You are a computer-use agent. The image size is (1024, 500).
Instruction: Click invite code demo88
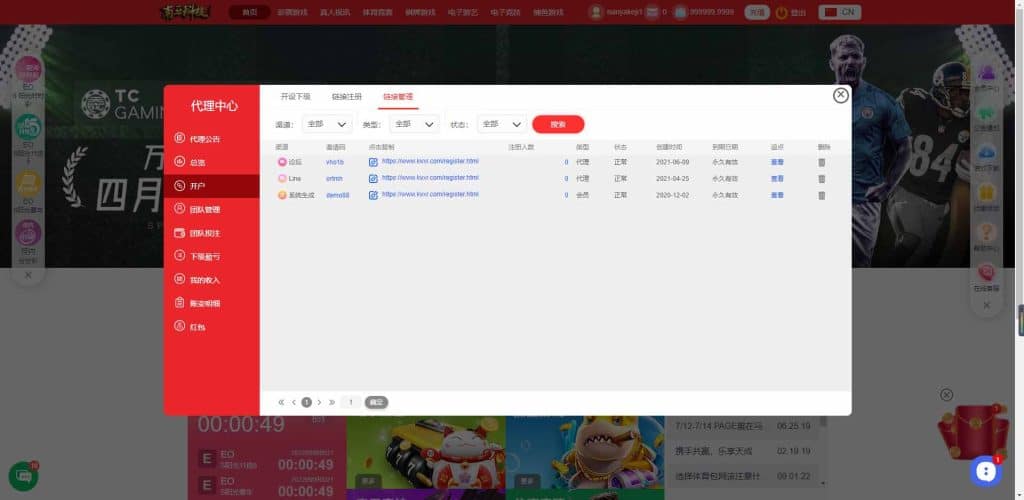coord(338,195)
